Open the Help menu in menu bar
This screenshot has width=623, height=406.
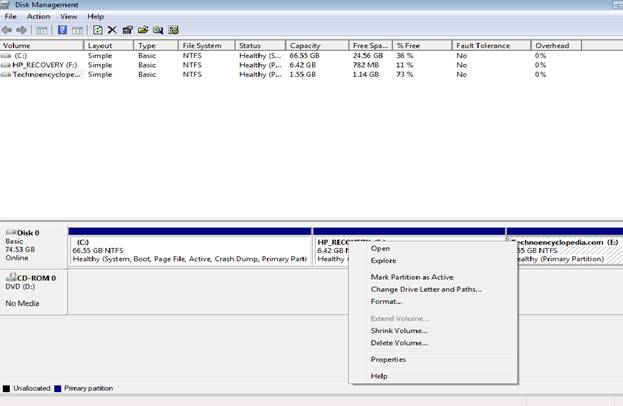click(96, 16)
